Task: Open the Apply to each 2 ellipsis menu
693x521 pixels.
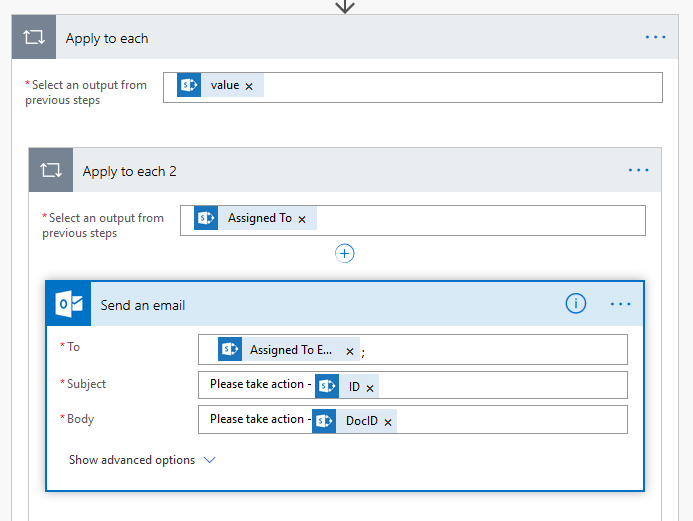Action: [x=638, y=171]
